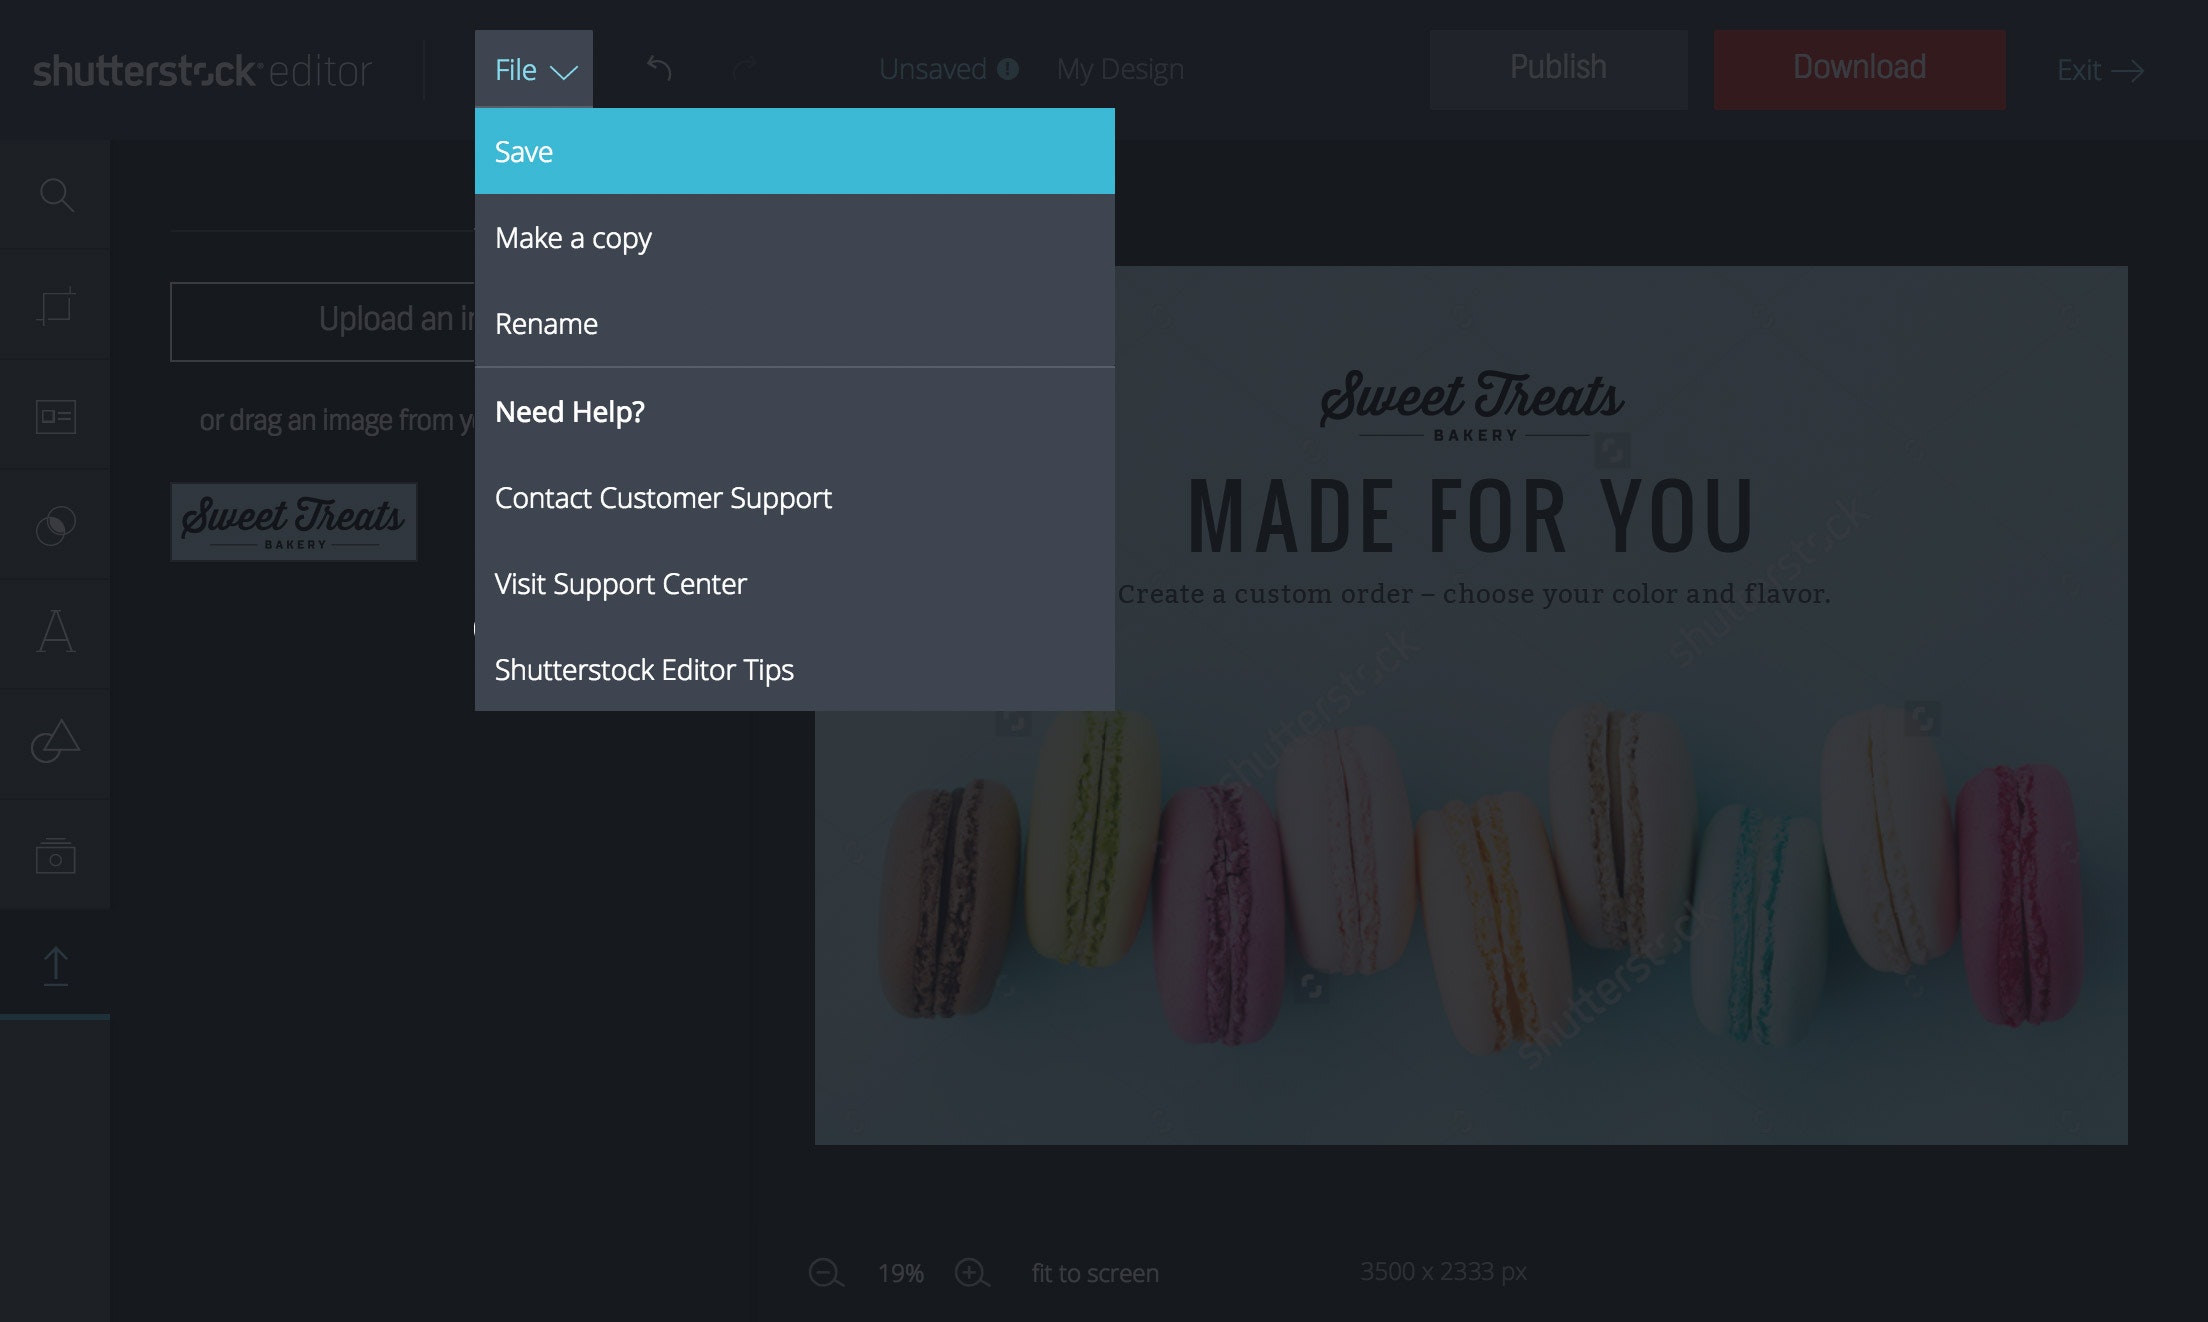Zoom out with the minus magnifier
The image size is (2208, 1322).
tap(826, 1273)
